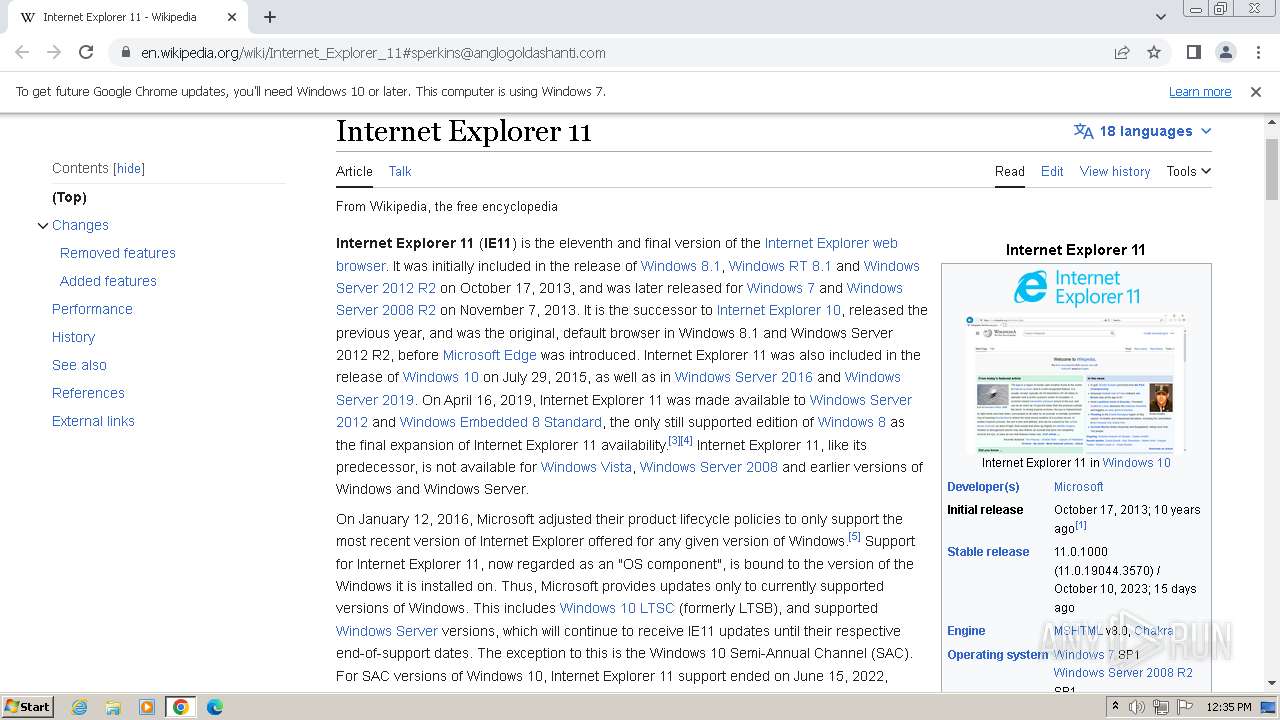
Task: Switch to the Talk tab
Action: click(400, 171)
